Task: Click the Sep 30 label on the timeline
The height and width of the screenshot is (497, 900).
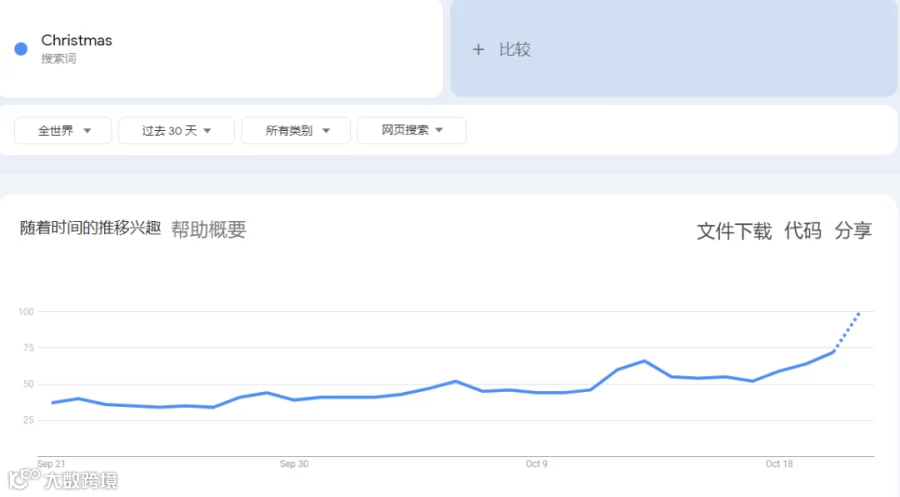Action: click(x=294, y=464)
